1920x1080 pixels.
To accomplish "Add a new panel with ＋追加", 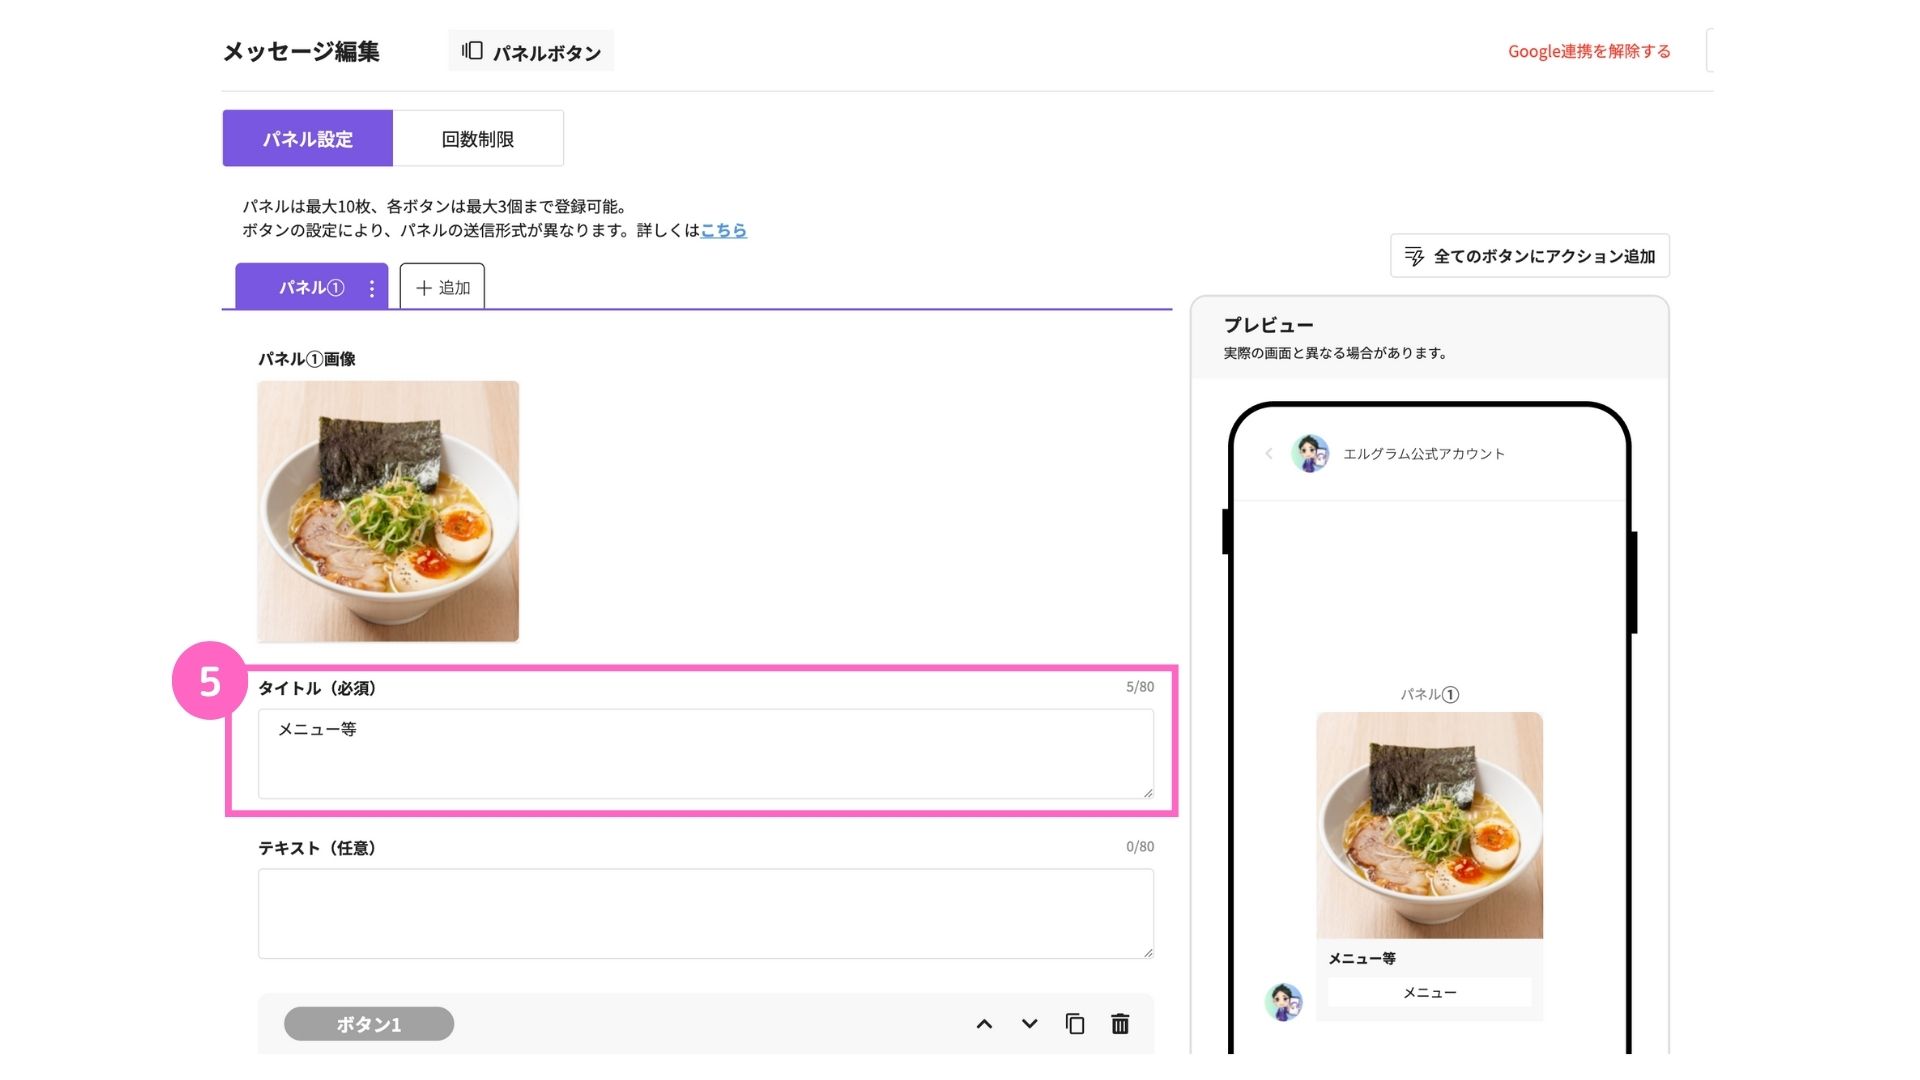I will (442, 288).
